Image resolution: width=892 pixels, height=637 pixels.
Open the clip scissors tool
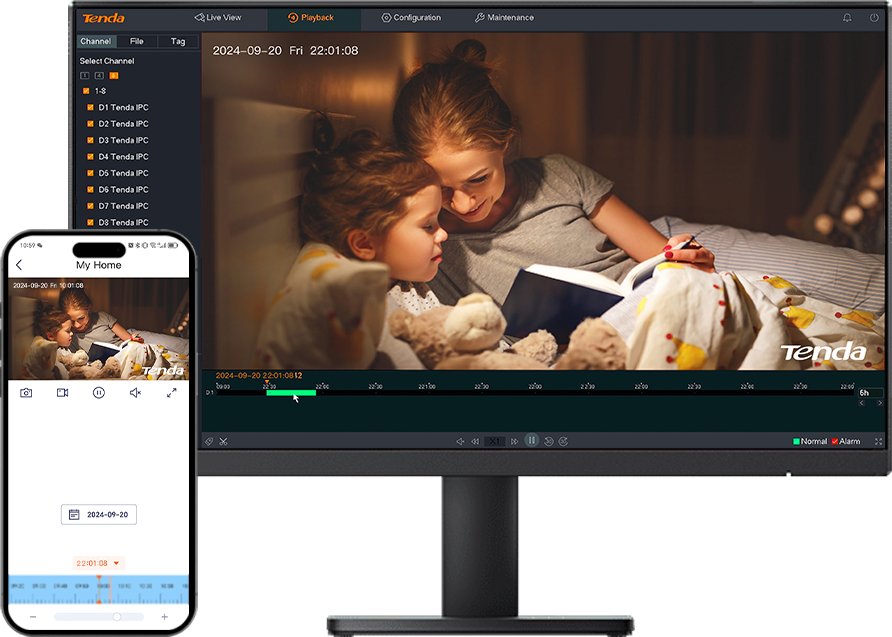[224, 441]
